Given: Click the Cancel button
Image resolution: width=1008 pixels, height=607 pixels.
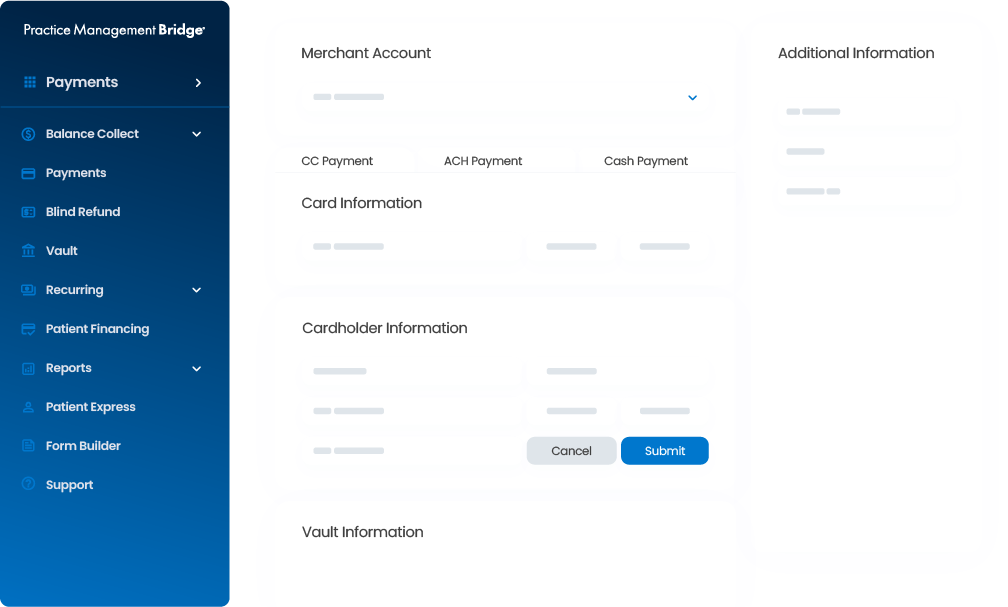Looking at the screenshot, I should tap(571, 450).
